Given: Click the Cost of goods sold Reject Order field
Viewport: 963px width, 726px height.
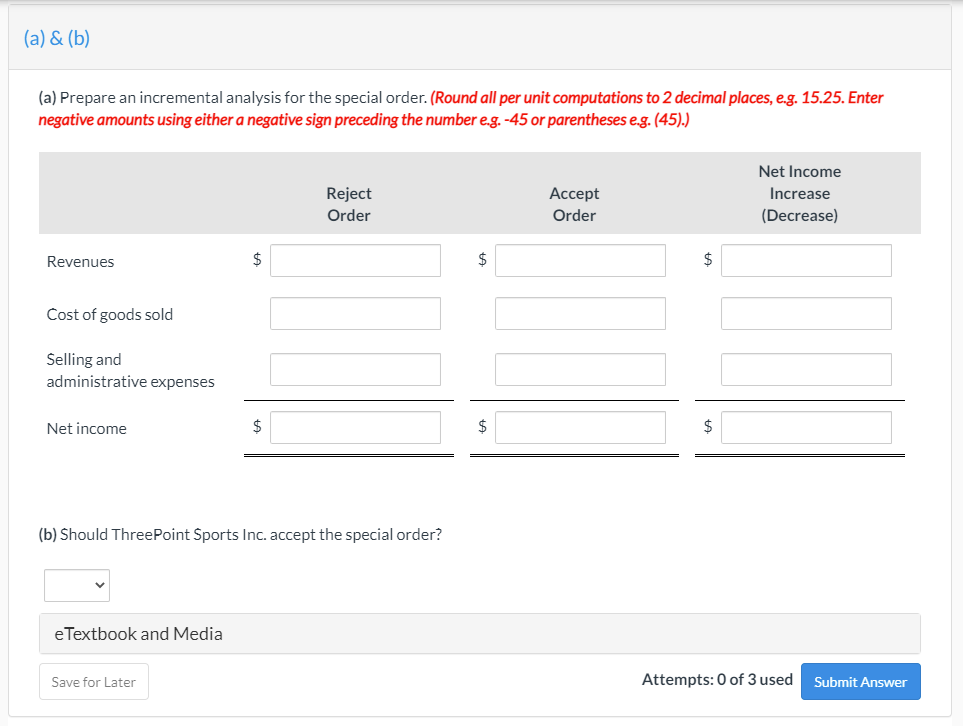Looking at the screenshot, I should pyautogui.click(x=355, y=313).
